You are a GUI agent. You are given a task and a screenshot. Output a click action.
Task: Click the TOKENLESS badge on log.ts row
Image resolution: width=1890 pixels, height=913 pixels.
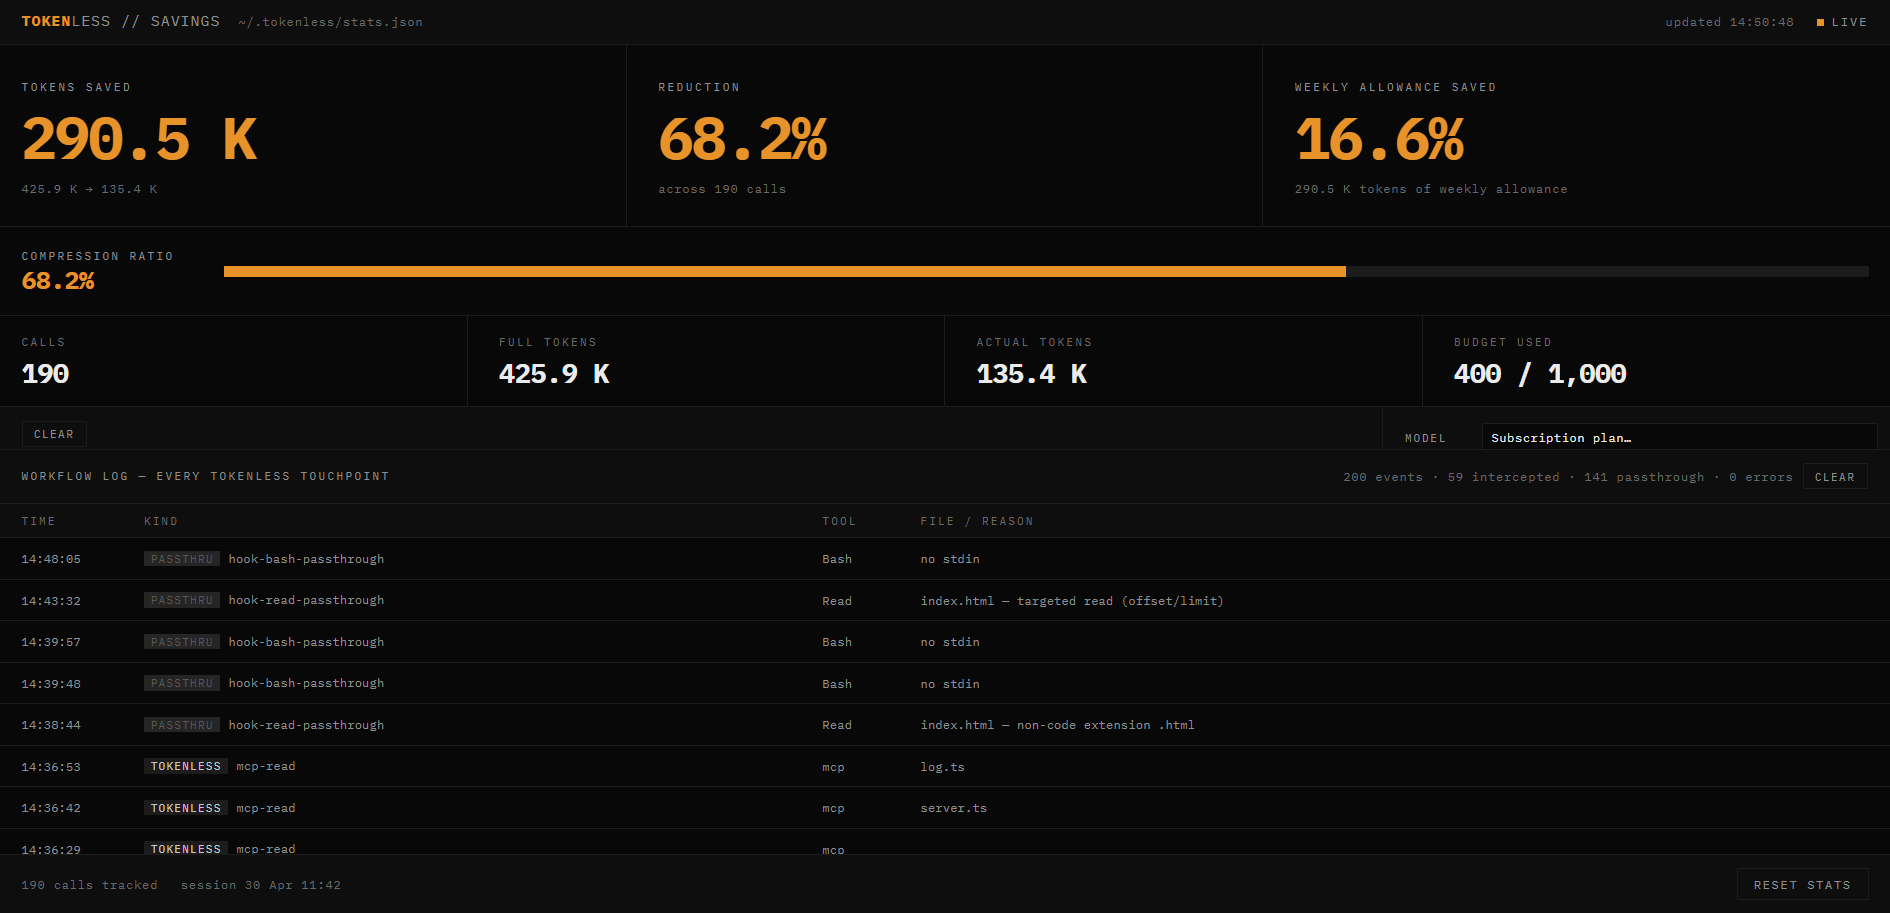coord(186,766)
